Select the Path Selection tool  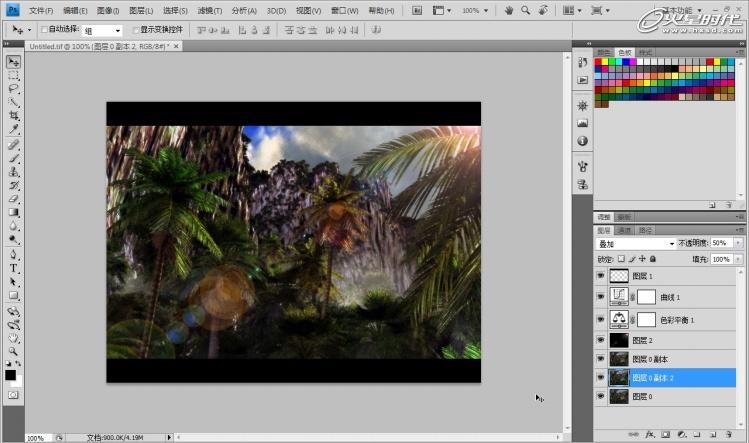point(13,281)
